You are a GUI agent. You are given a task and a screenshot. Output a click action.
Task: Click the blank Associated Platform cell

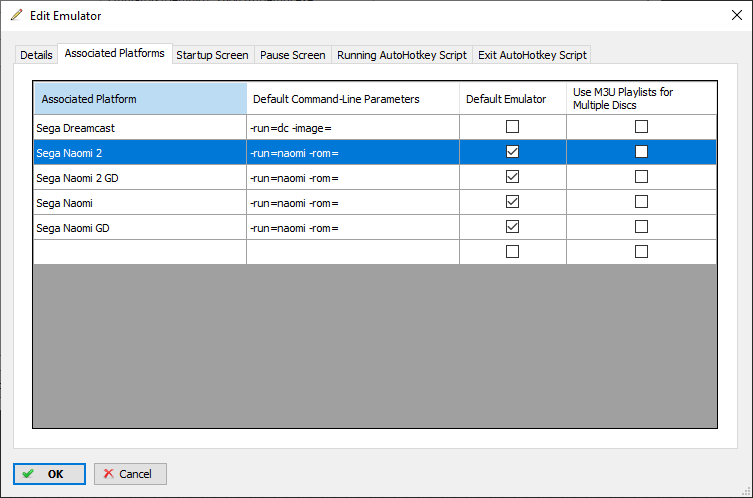coord(140,252)
